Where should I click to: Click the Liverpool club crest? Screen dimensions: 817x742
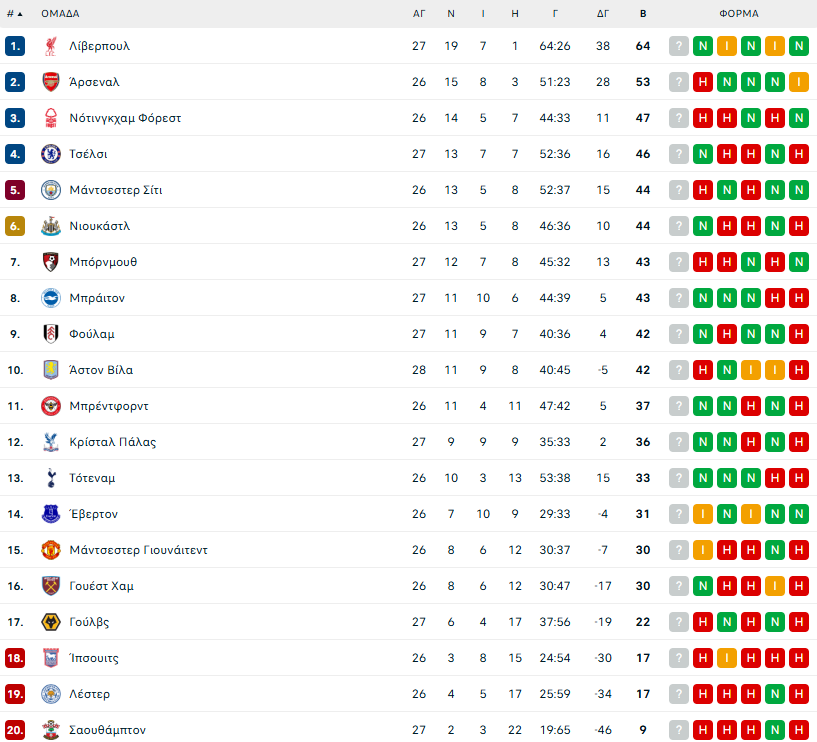[x=51, y=46]
